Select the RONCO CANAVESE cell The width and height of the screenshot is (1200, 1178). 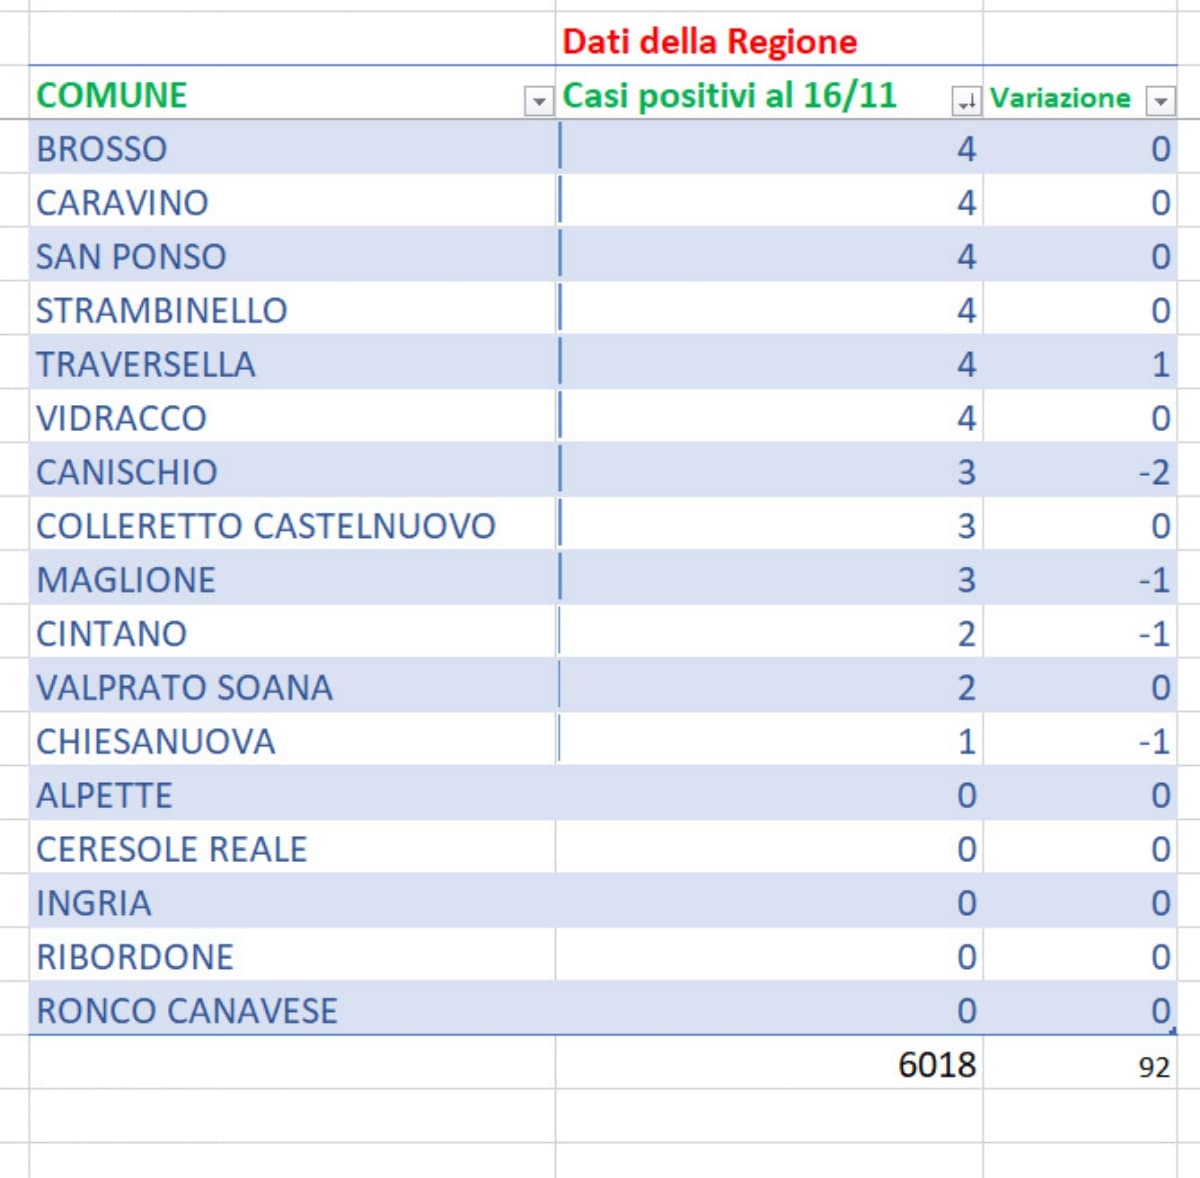pyautogui.click(x=187, y=1011)
